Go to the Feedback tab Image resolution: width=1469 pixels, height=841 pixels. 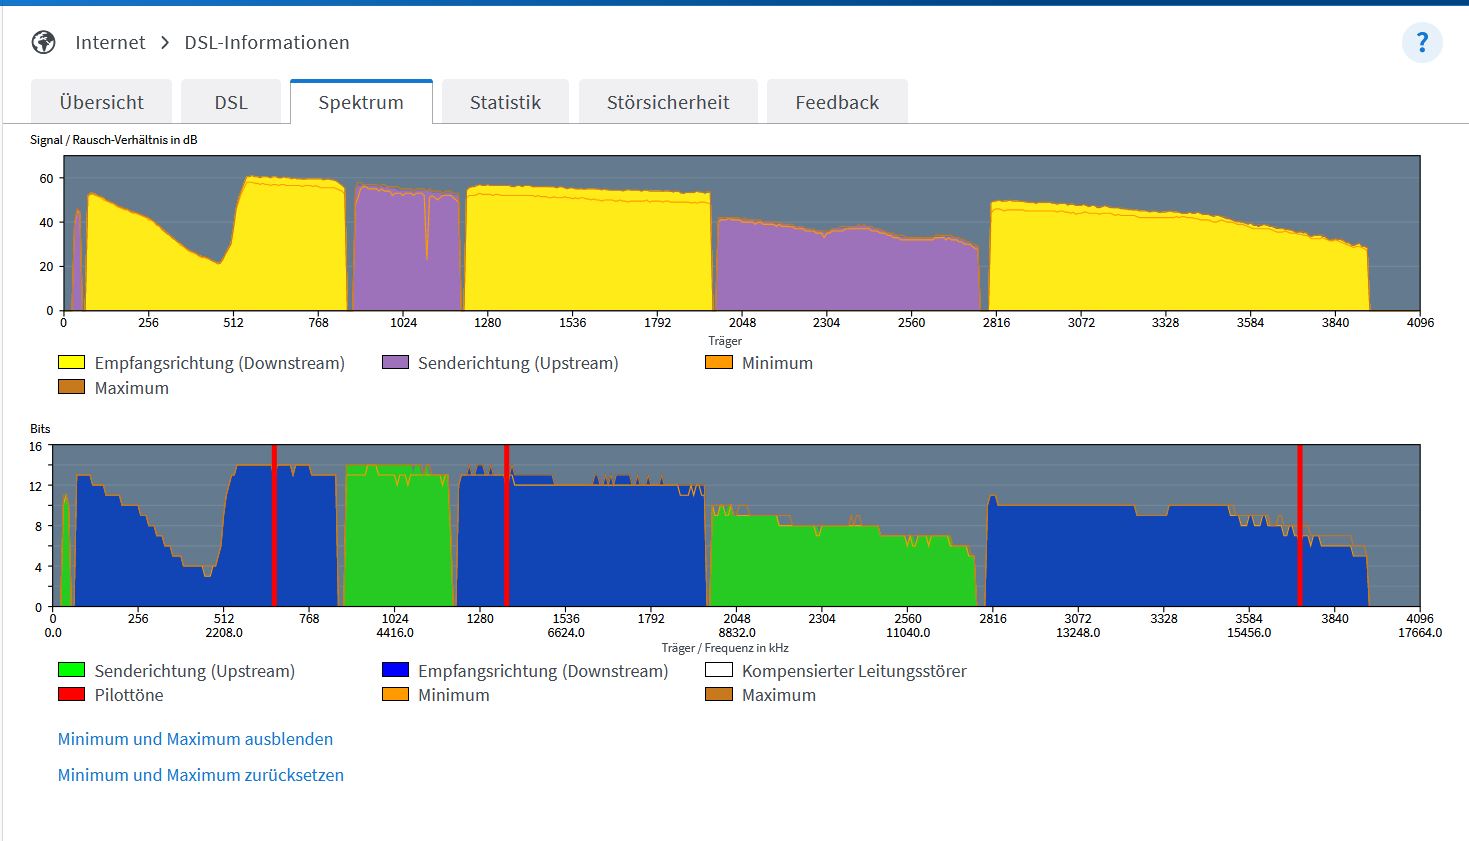coord(837,102)
